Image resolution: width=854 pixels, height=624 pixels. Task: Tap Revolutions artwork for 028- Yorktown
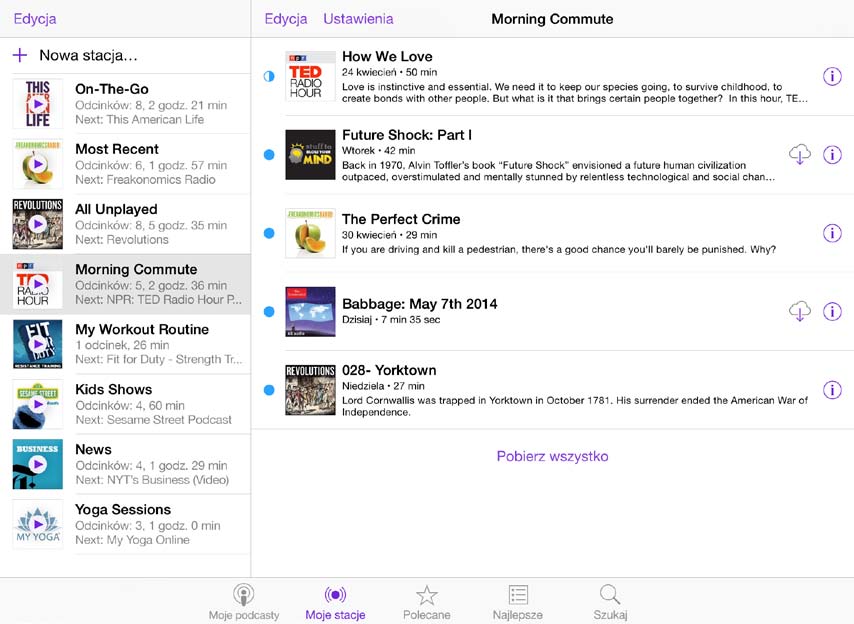pos(310,390)
